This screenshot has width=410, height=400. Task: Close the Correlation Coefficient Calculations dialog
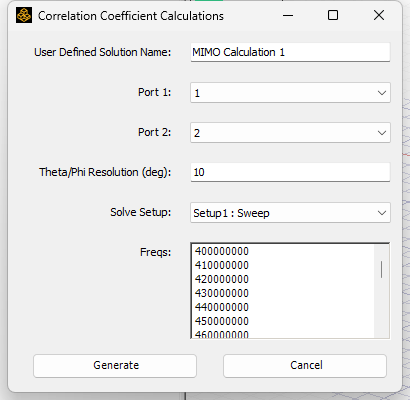click(379, 15)
